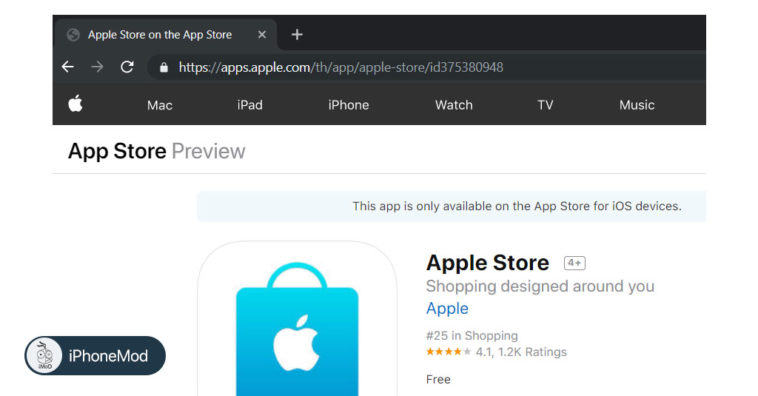Screen dimensions: 758x396
Task: Click the browser back arrow
Action: pyautogui.click(x=68, y=67)
